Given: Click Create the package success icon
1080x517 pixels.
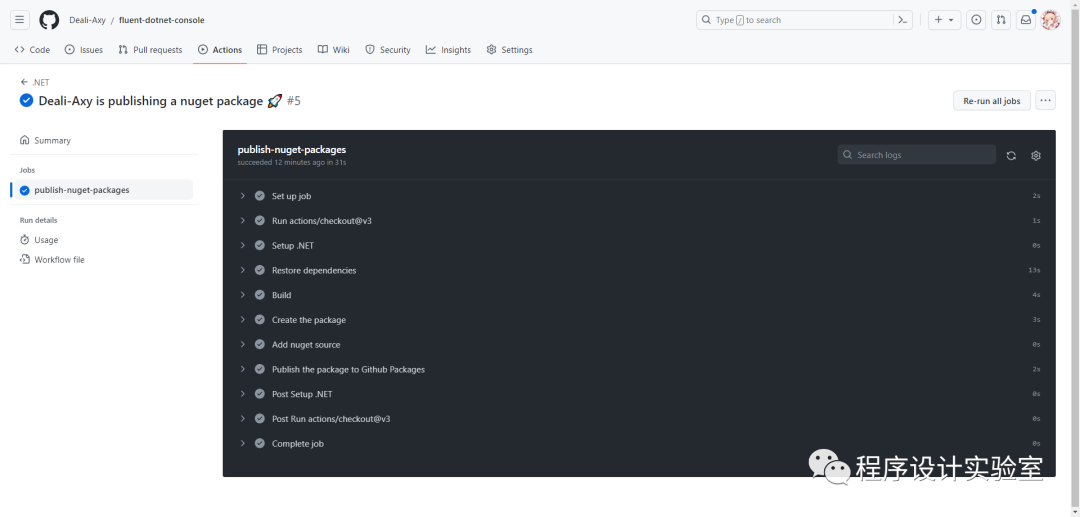Looking at the screenshot, I should (x=260, y=319).
